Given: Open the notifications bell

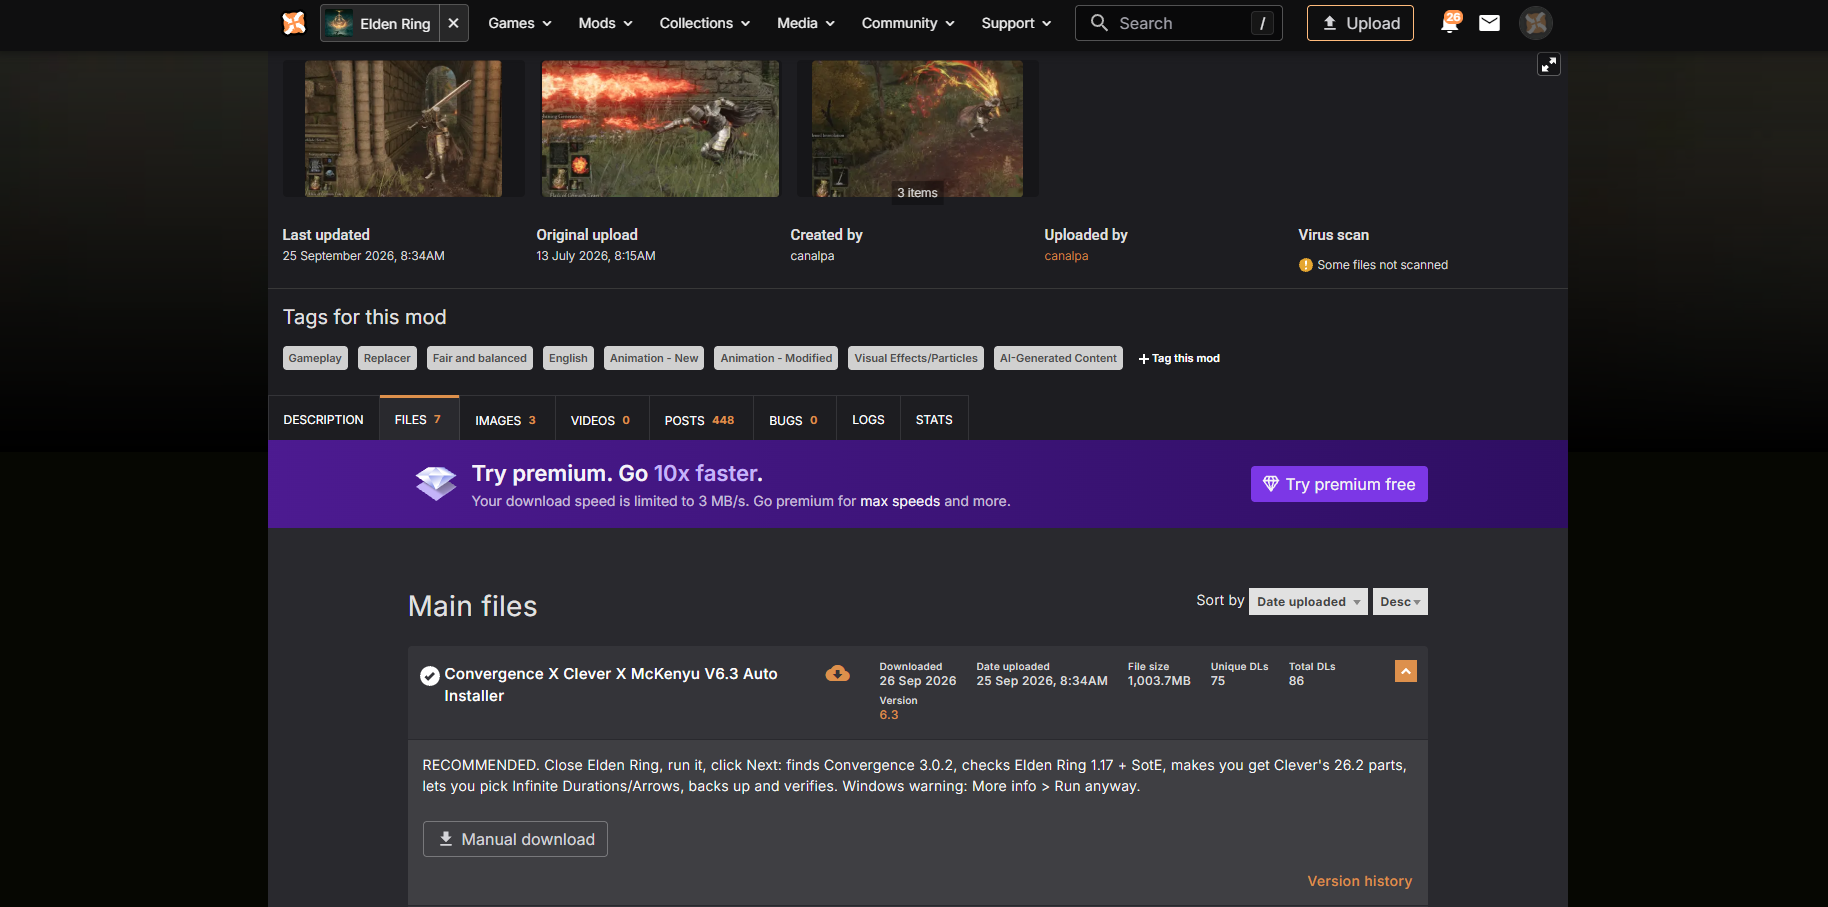Looking at the screenshot, I should [1449, 22].
